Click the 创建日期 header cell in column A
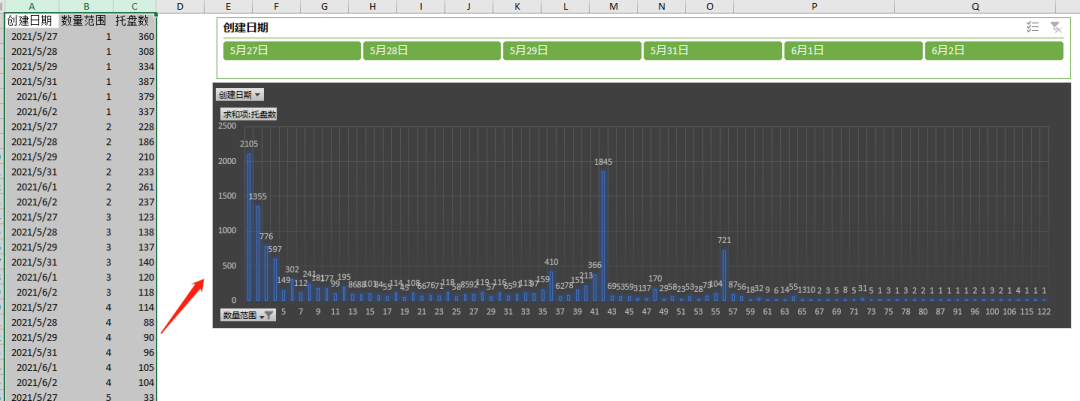Image resolution: width=1080 pixels, height=401 pixels. point(32,21)
